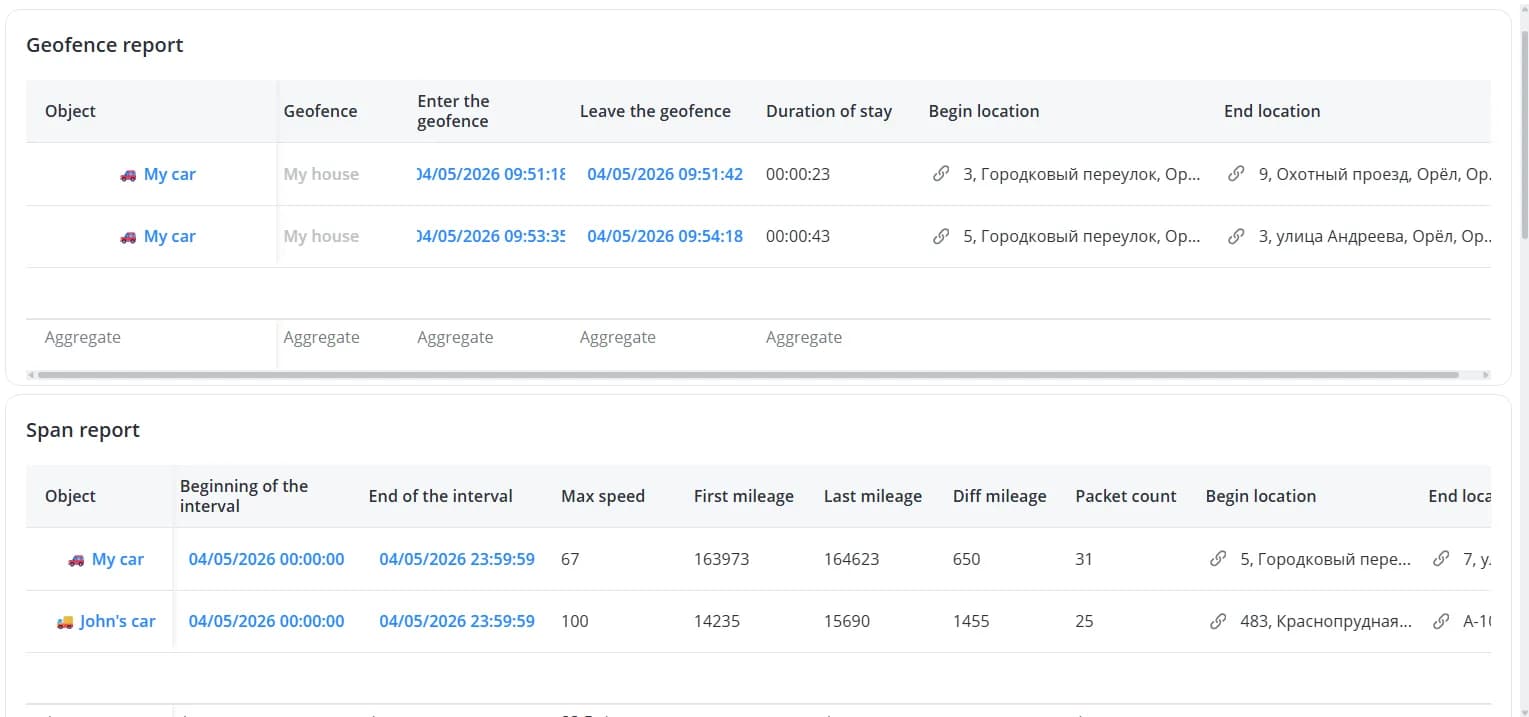
Task: Click end location link icon in My car span row
Action: point(1441,559)
